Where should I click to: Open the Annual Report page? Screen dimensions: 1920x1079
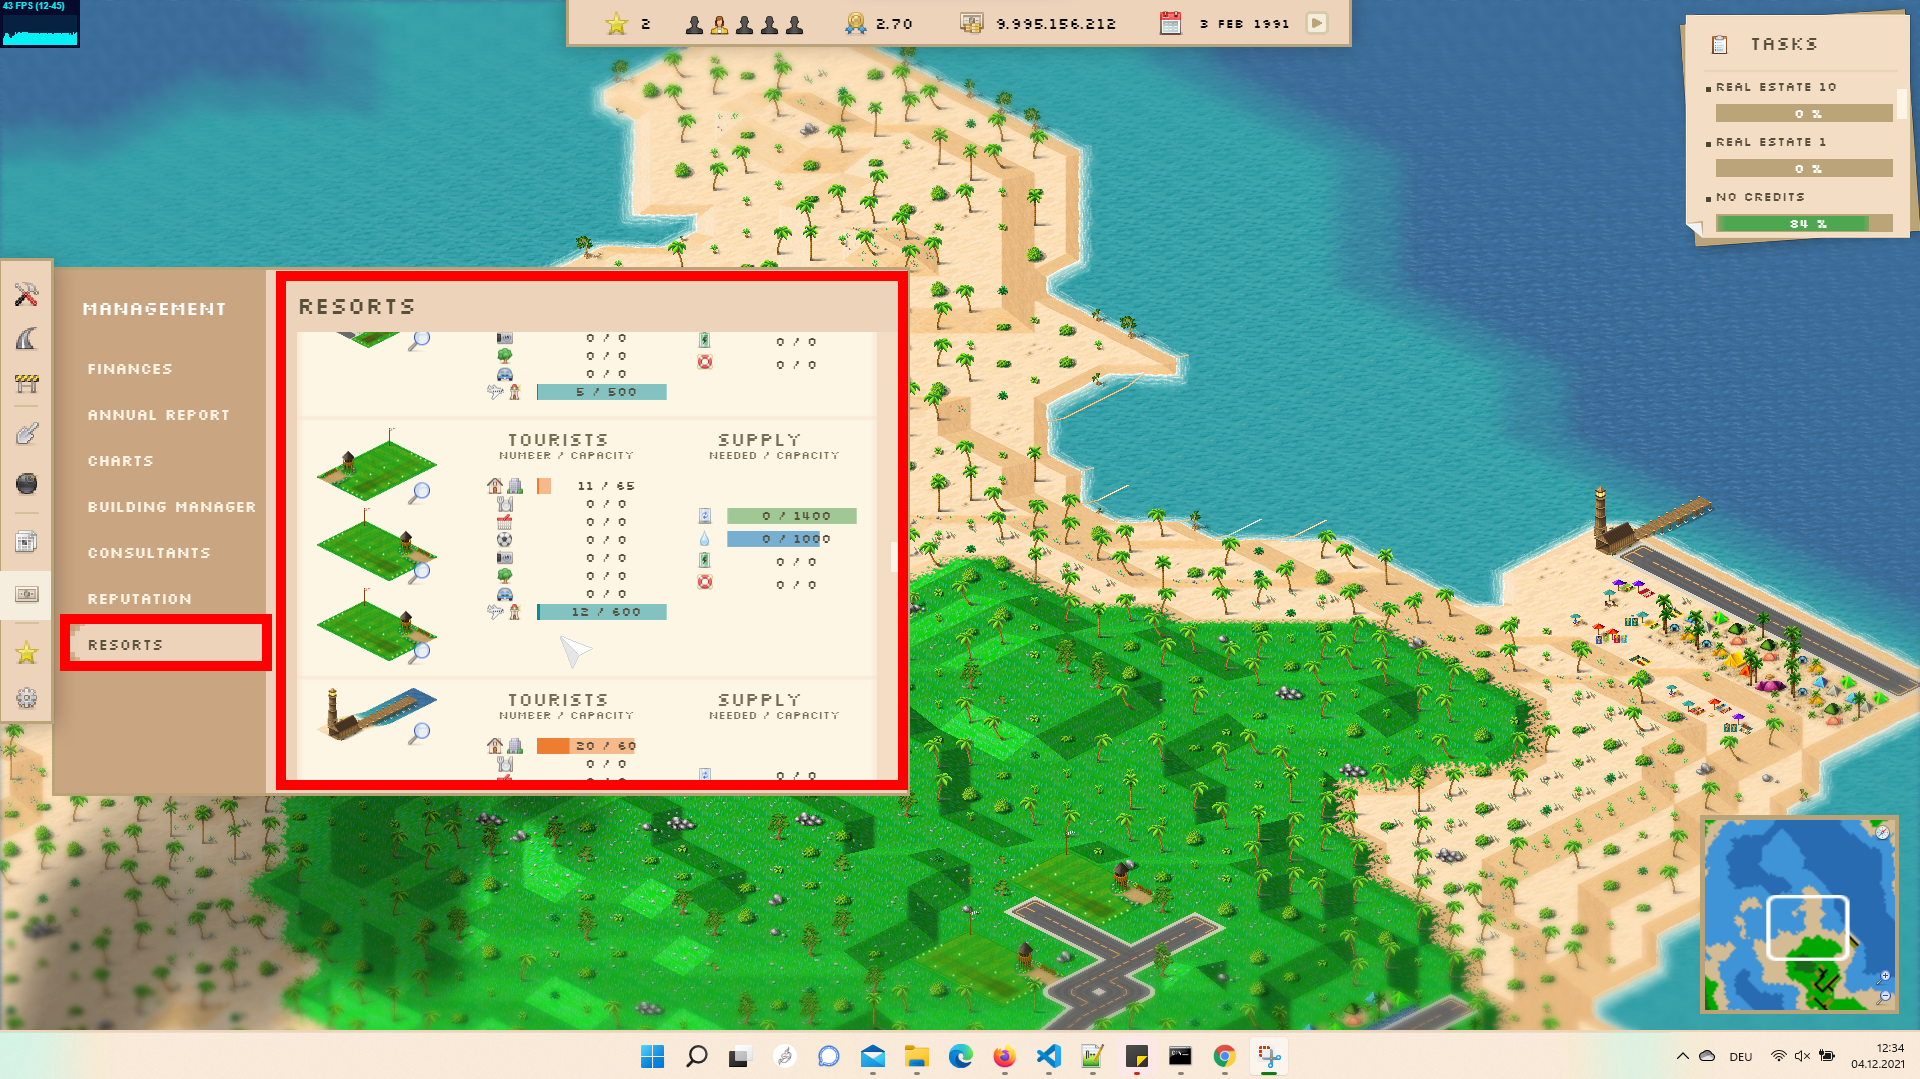point(159,415)
